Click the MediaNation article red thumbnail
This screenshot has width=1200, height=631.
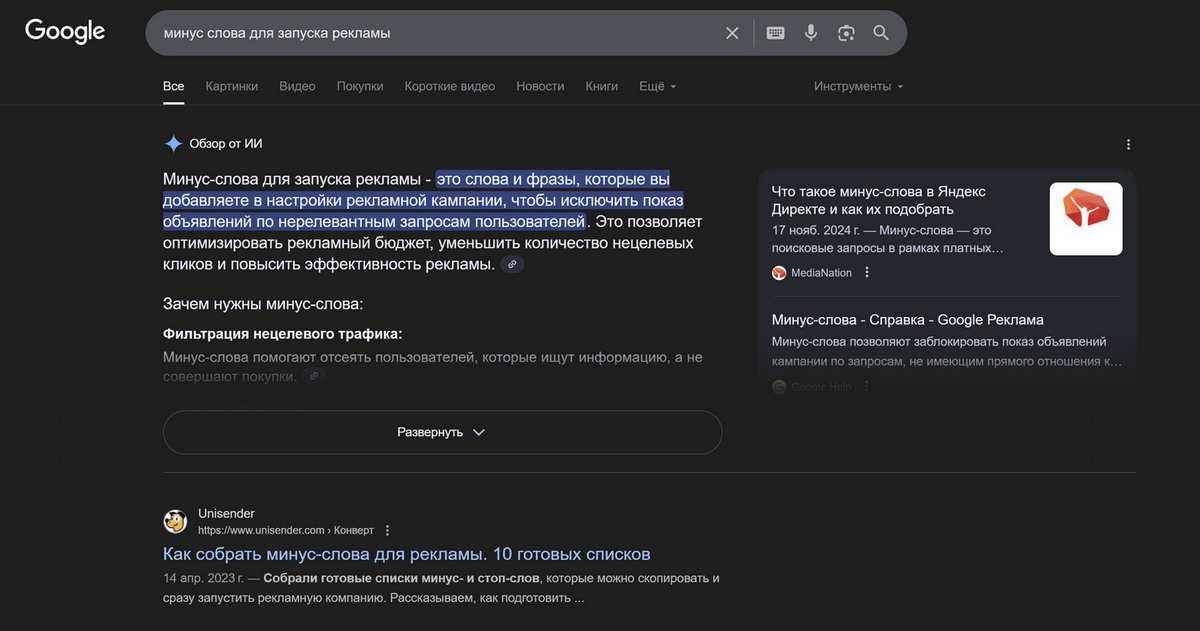1085,219
